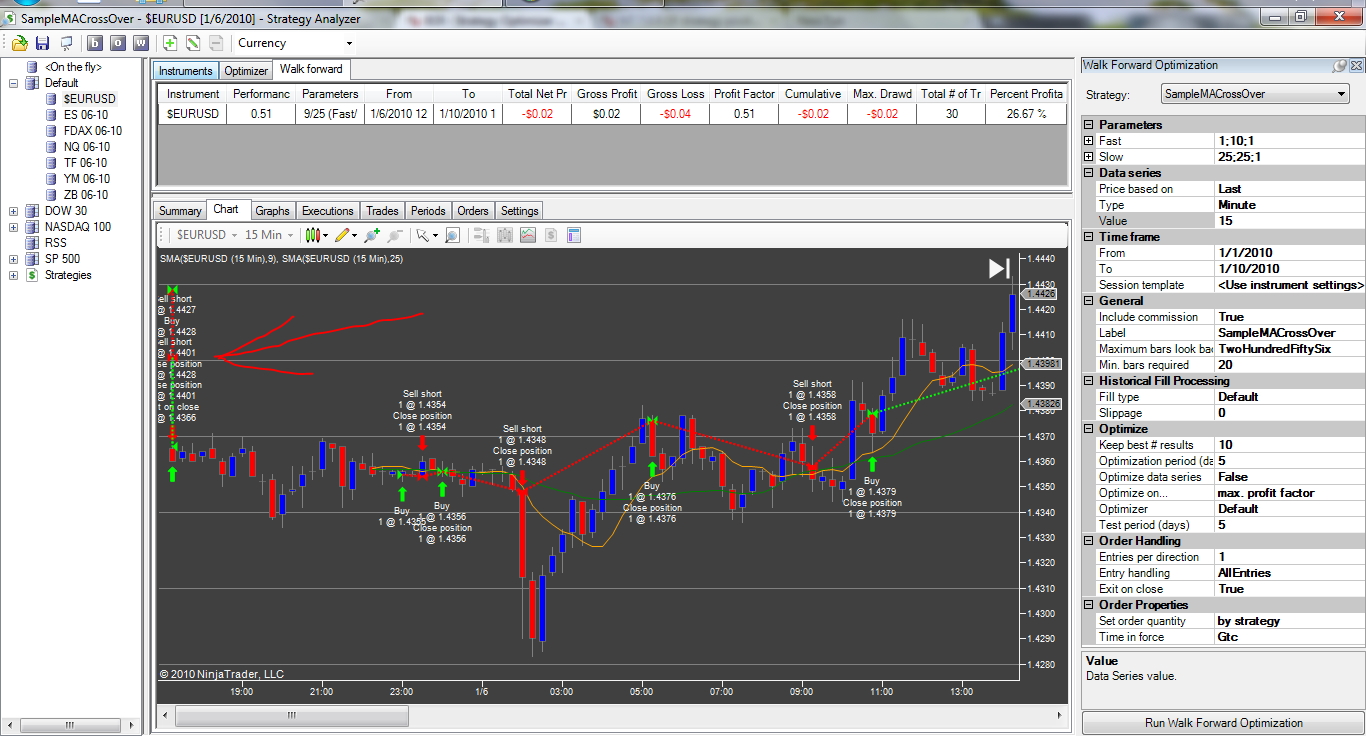1366x736 pixels.
Task: Collapse the Historical Fill Processing section
Action: (x=1089, y=381)
